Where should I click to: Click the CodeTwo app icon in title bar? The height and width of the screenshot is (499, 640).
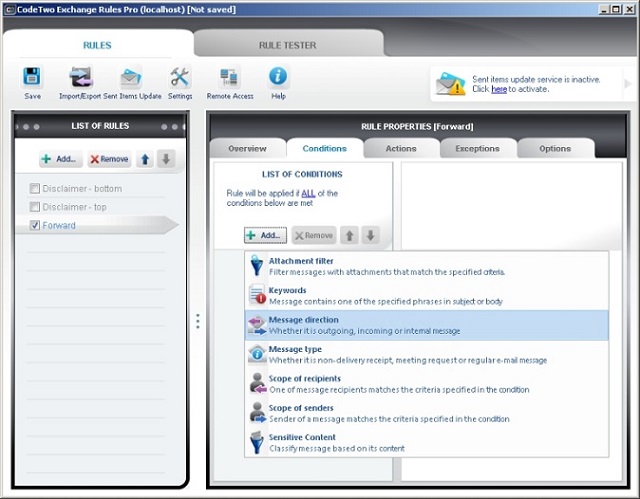click(9, 9)
